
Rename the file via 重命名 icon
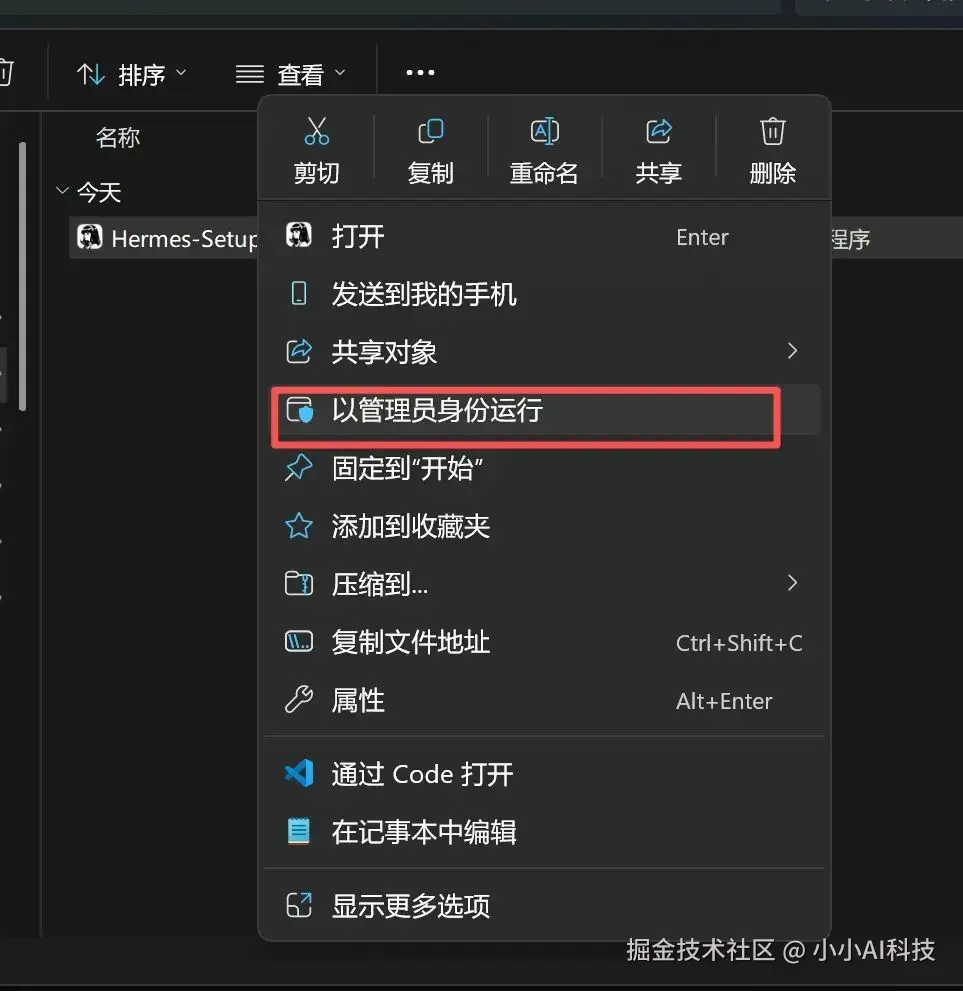click(544, 151)
